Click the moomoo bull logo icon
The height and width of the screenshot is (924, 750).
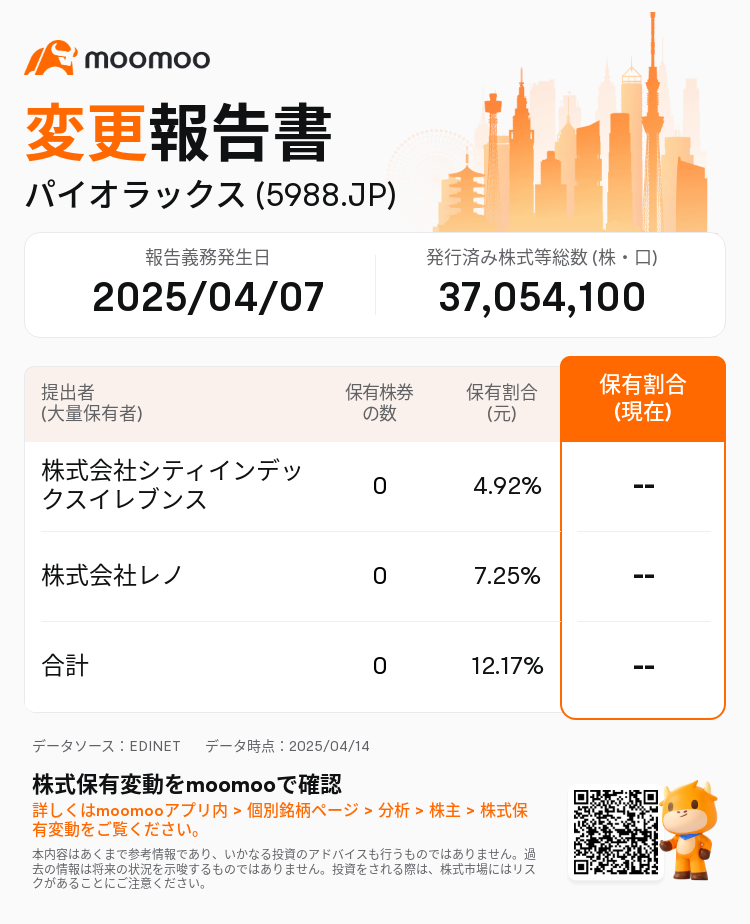coord(51,58)
